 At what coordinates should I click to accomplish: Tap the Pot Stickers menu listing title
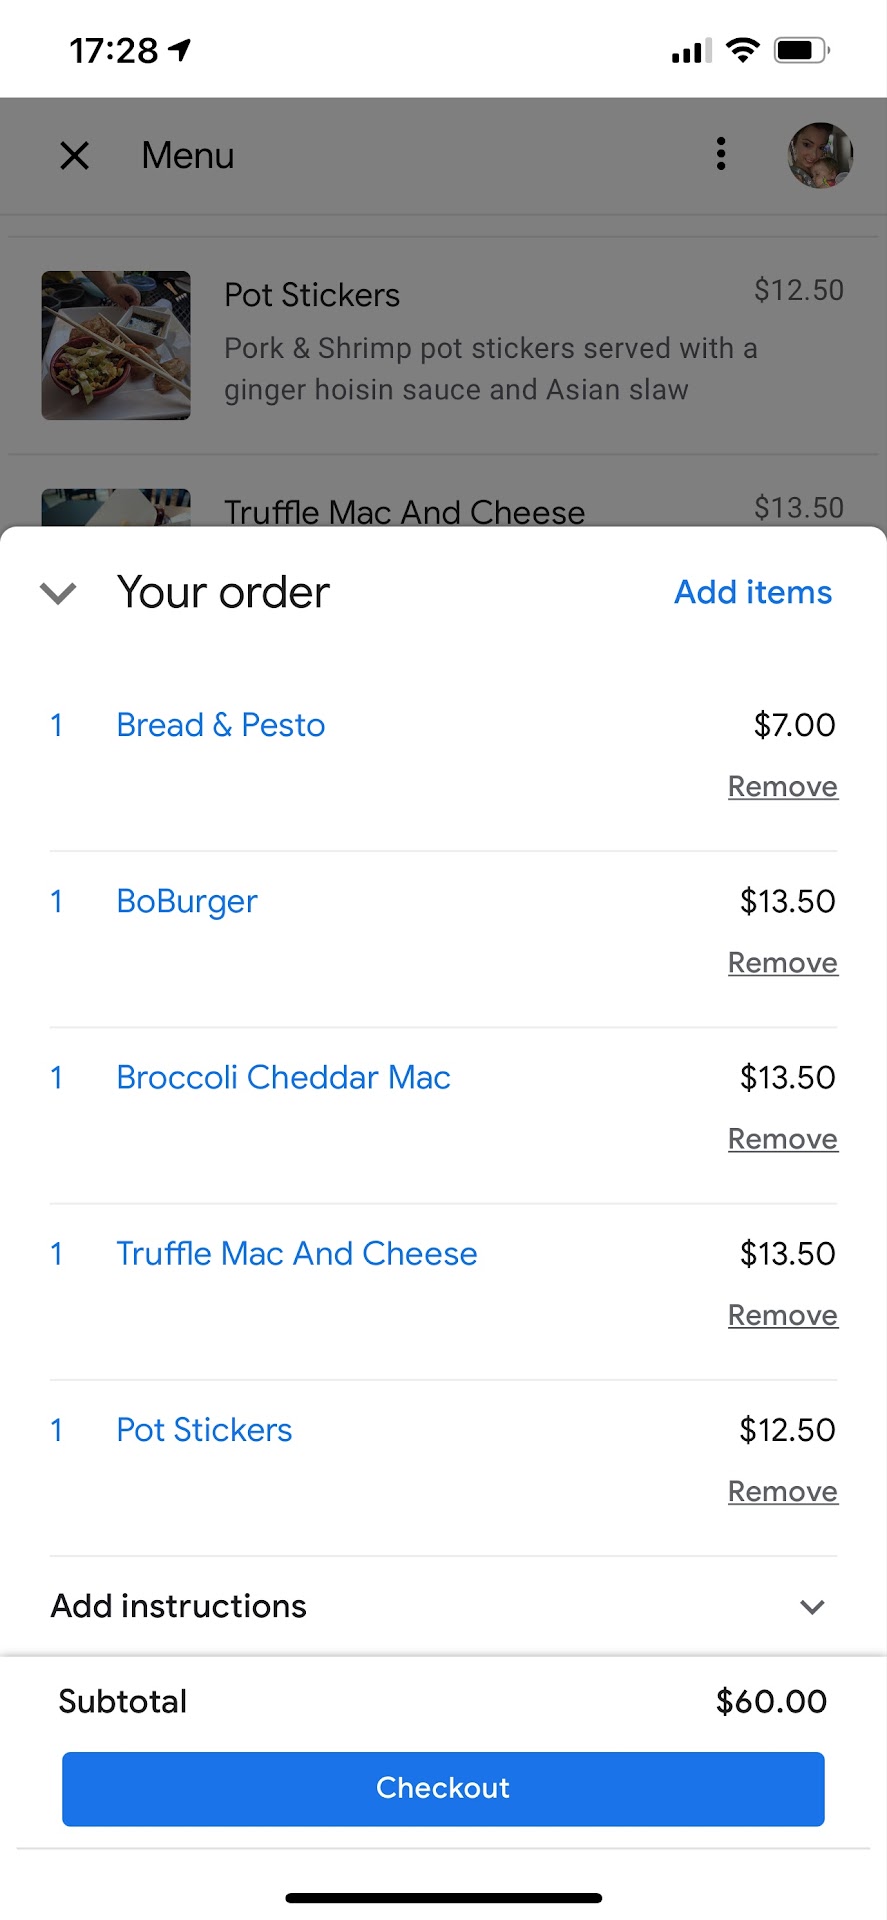click(312, 295)
